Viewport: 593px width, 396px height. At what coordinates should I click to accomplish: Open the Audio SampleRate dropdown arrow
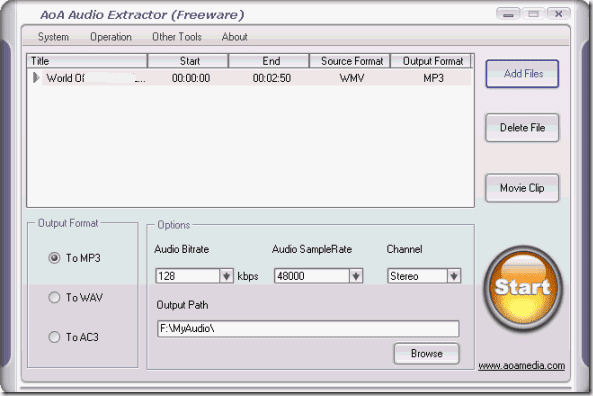tap(355, 276)
